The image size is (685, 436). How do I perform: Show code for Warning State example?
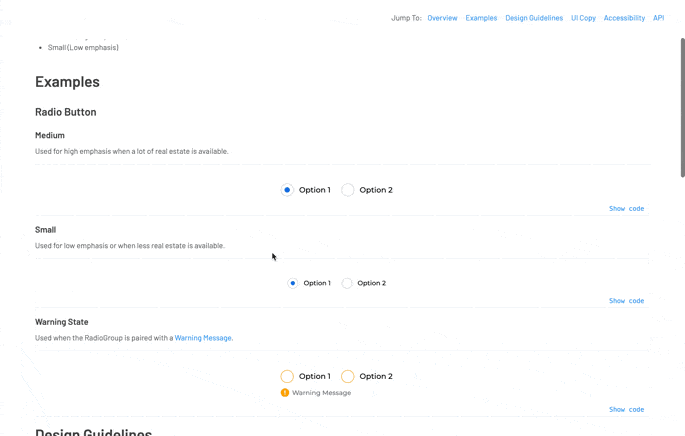pos(626,410)
